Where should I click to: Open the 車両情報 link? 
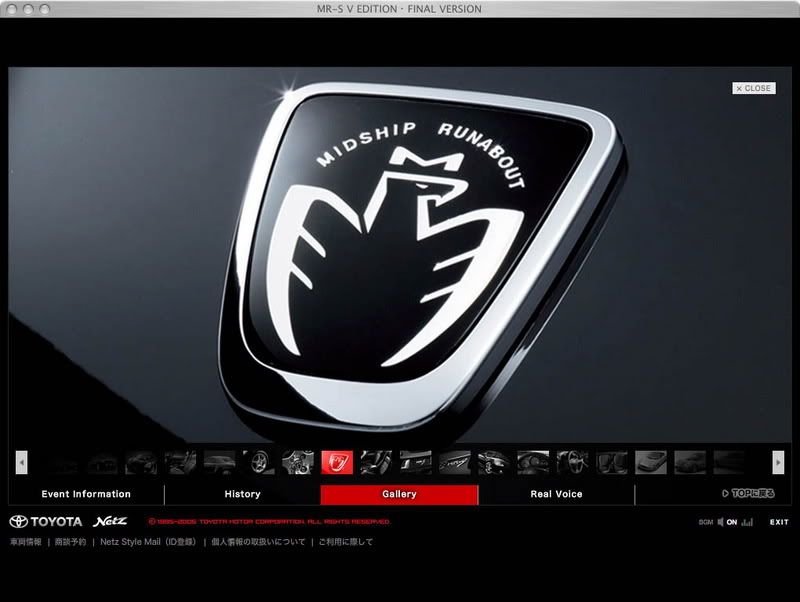[26, 542]
